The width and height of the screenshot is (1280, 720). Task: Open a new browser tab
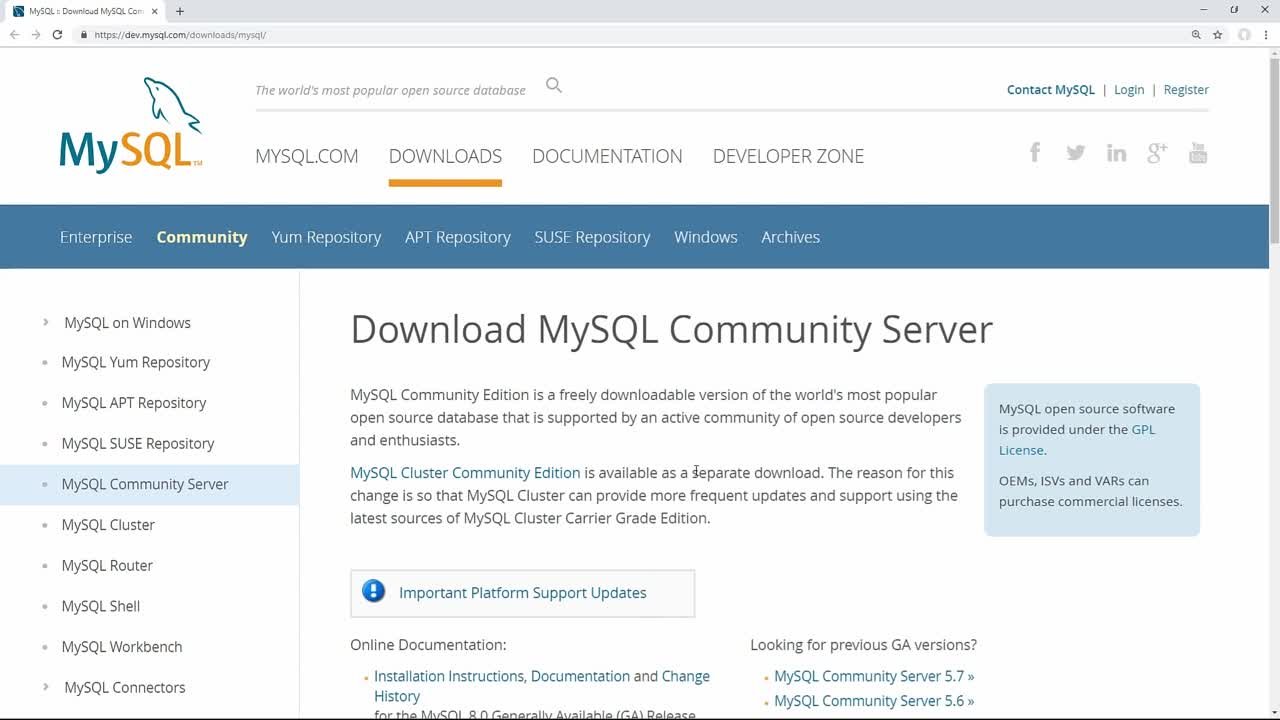180,11
